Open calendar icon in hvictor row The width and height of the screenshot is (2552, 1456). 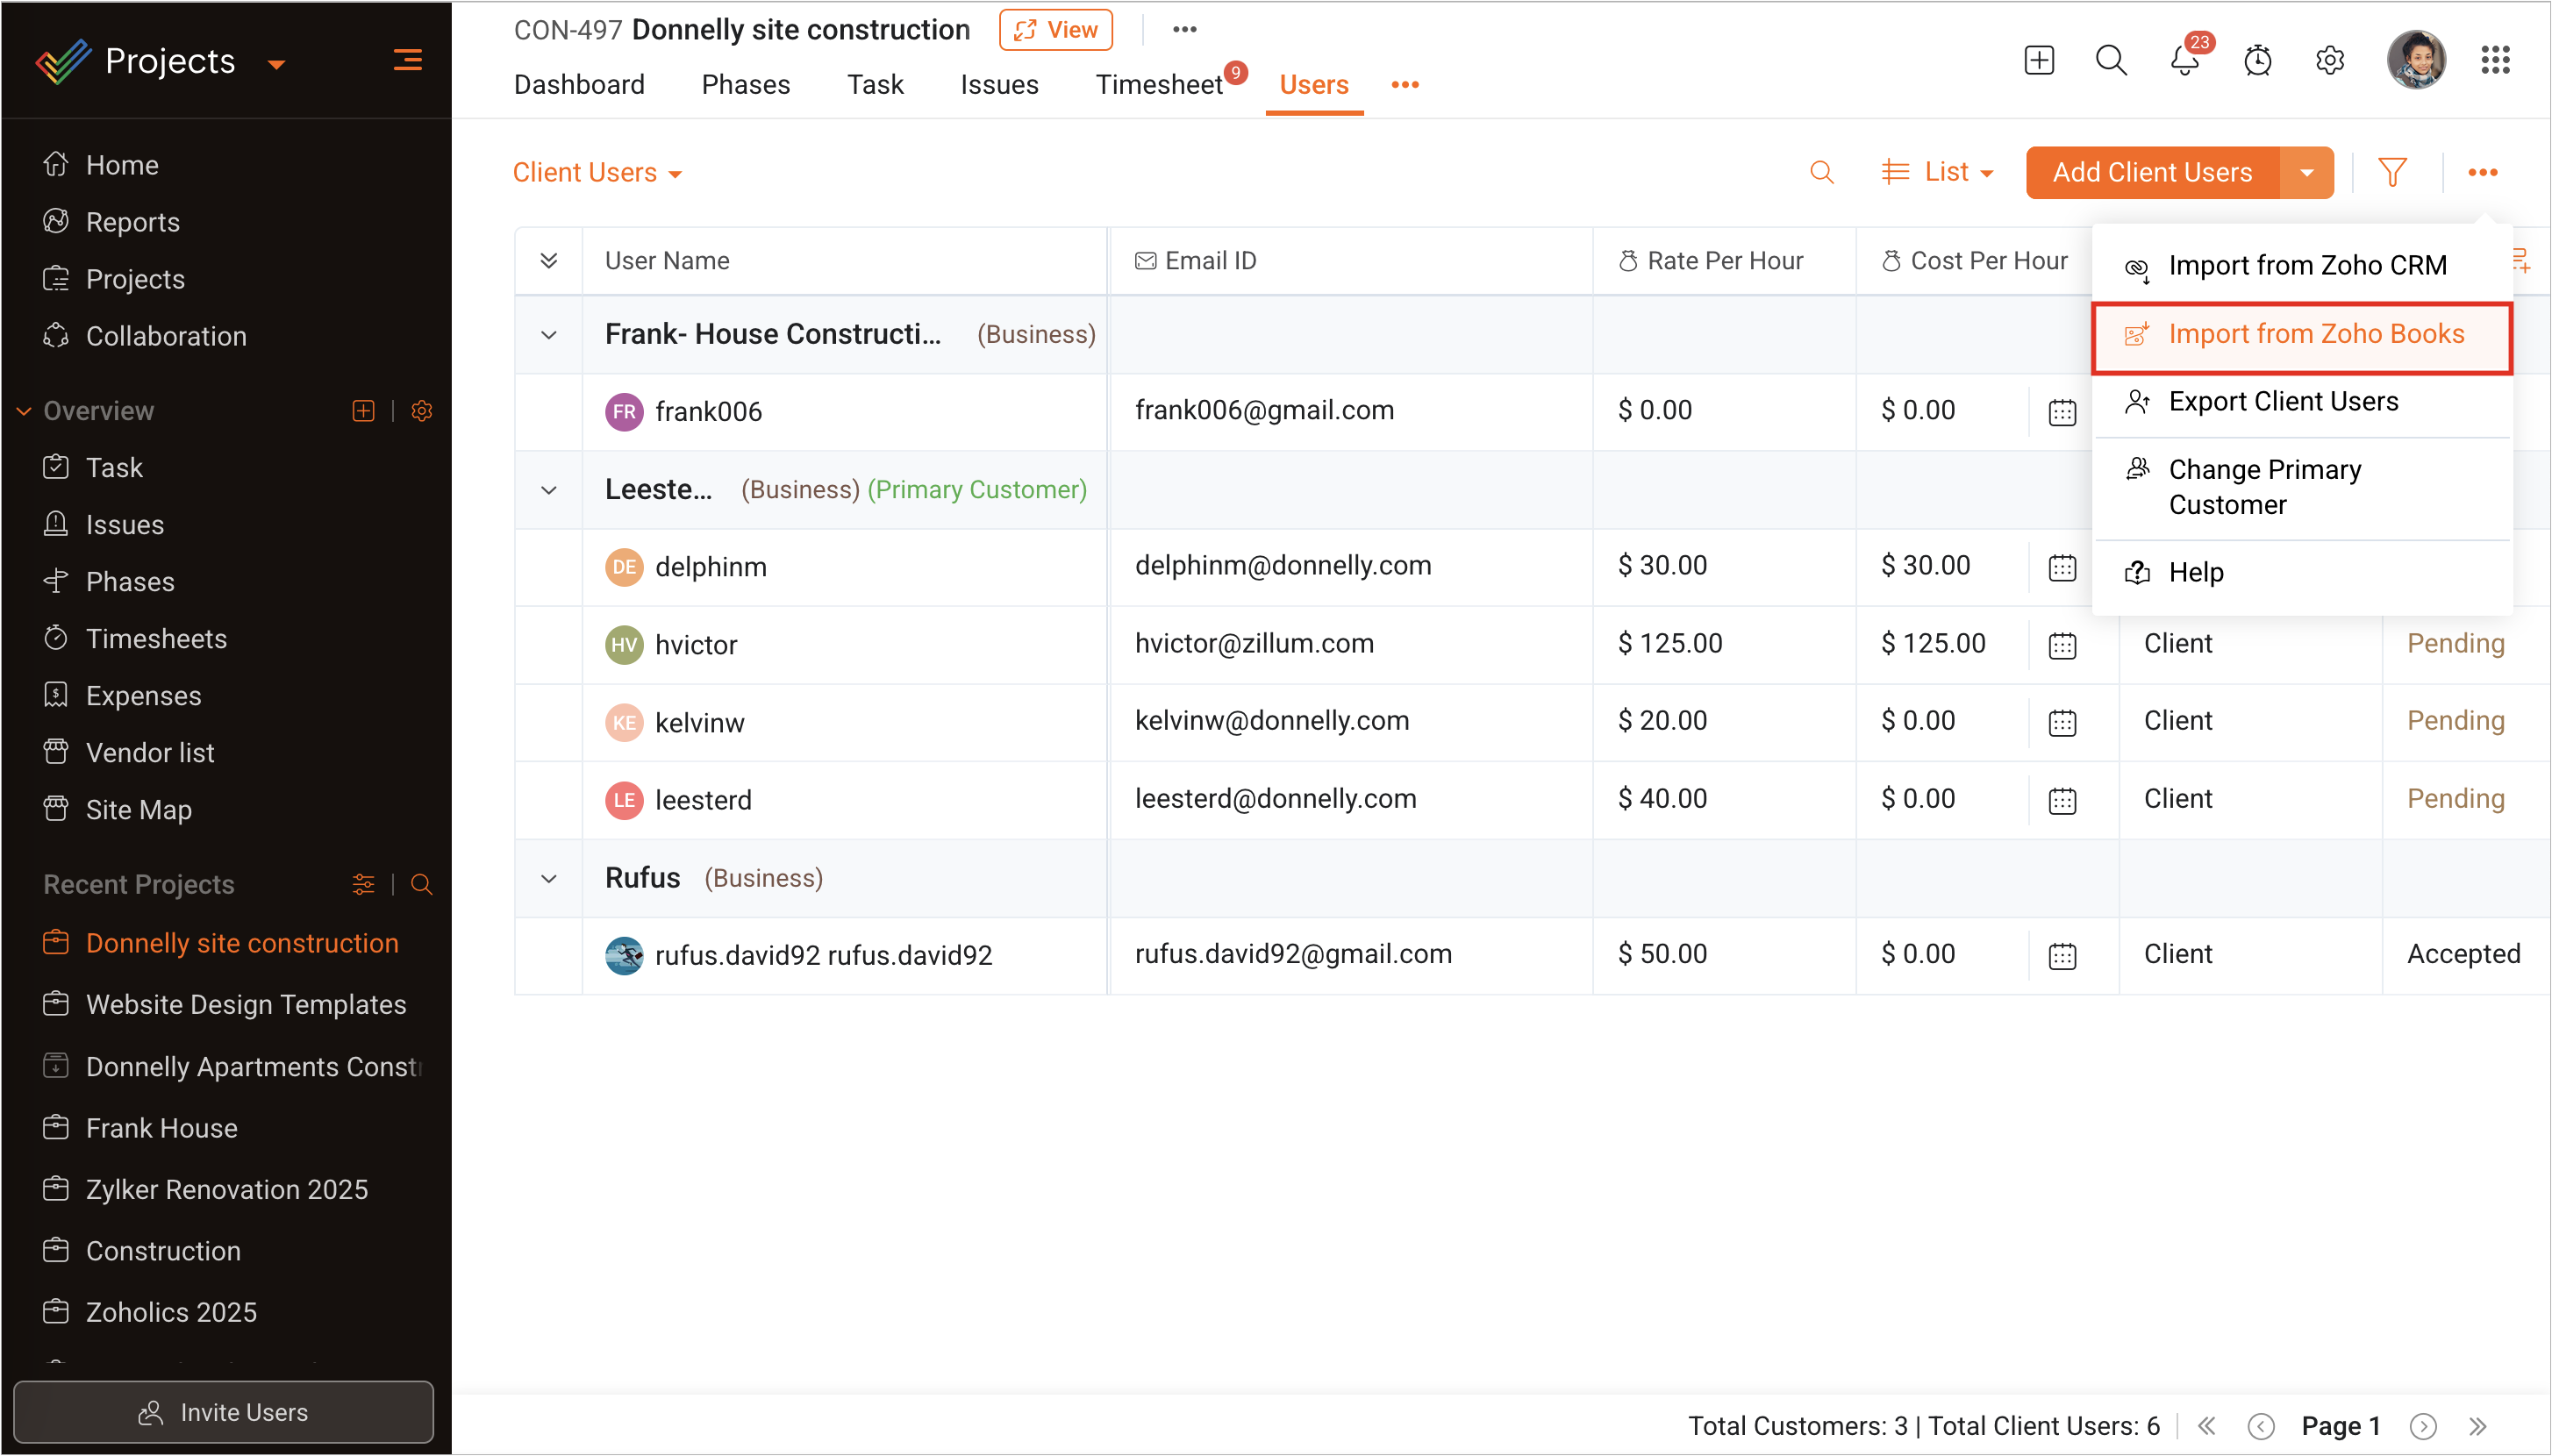(2062, 645)
